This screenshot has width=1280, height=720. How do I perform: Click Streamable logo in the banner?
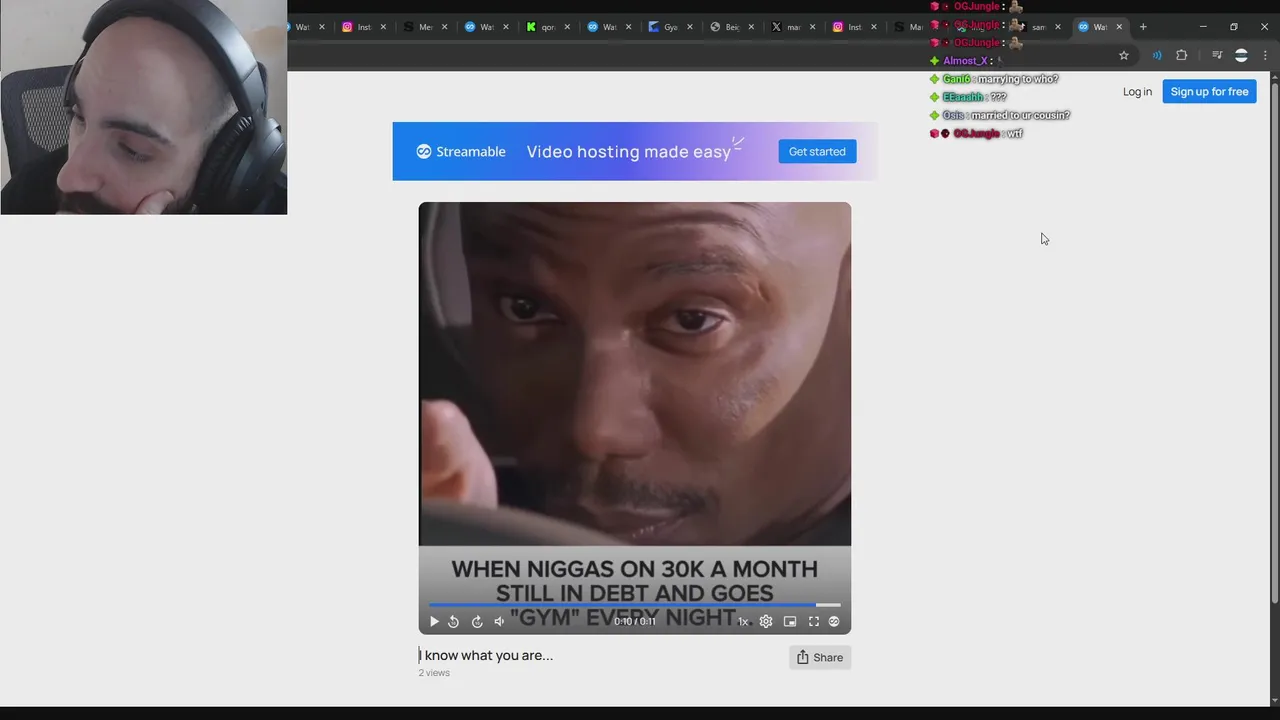(461, 151)
